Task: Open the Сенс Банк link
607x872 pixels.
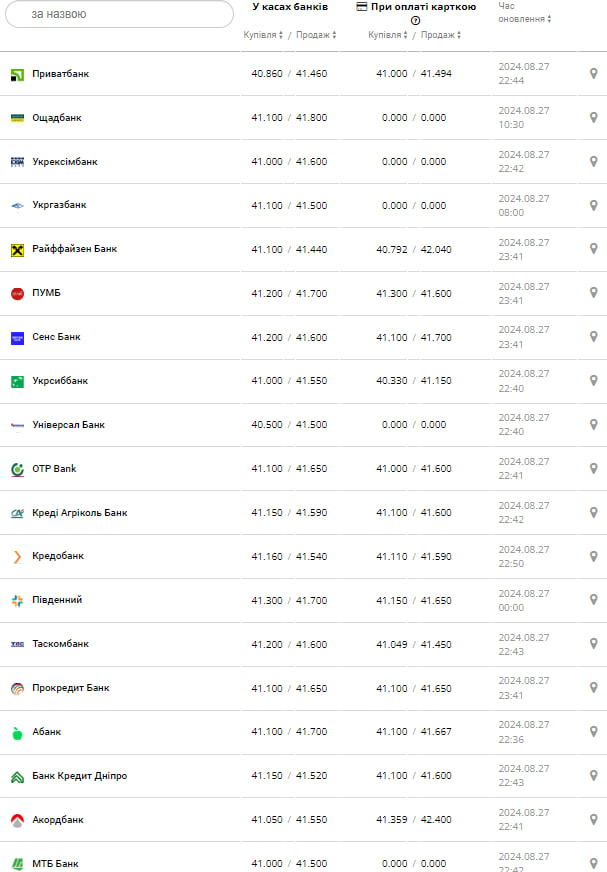Action: pos(56,337)
